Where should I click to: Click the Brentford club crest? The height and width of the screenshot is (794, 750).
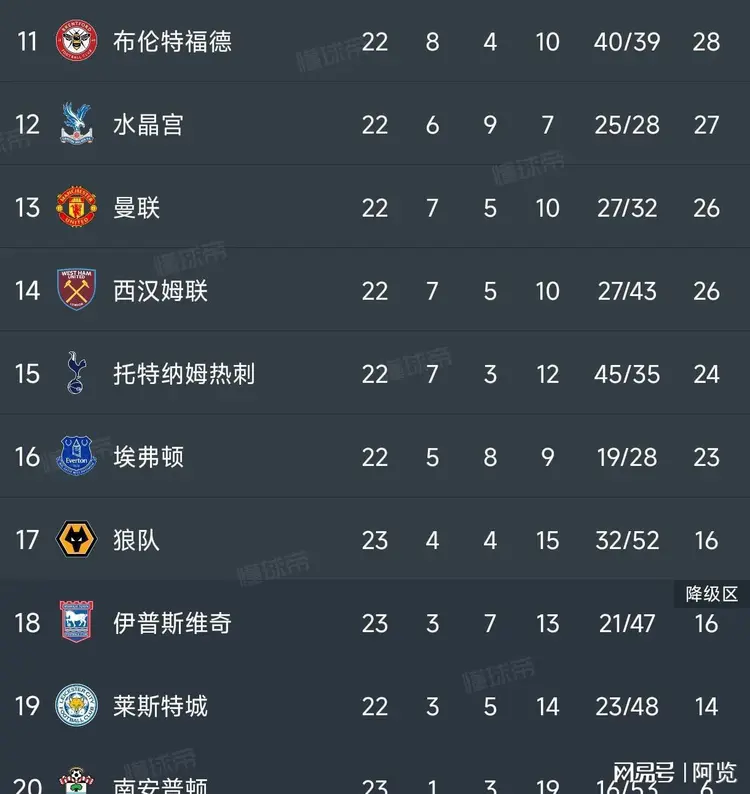[x=76, y=41]
